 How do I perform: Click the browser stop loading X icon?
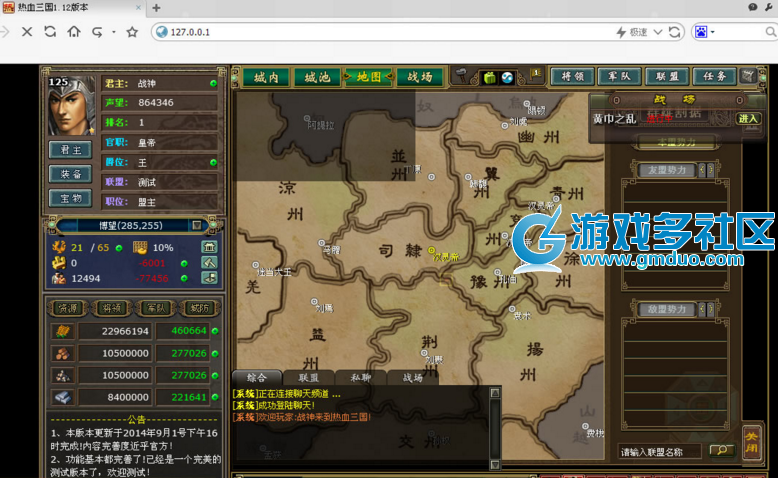click(27, 32)
